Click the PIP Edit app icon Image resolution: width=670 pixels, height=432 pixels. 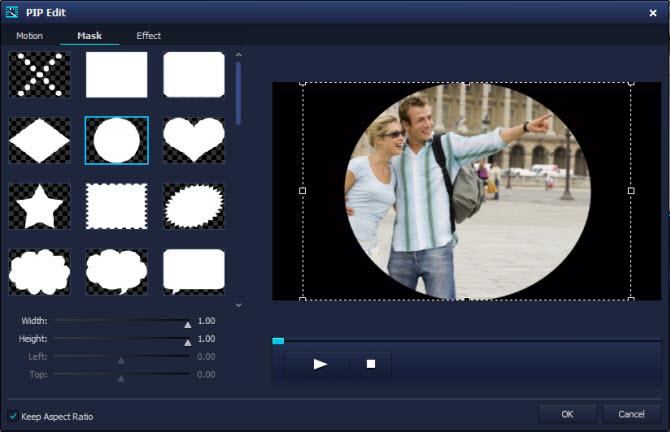pyautogui.click(x=12, y=12)
